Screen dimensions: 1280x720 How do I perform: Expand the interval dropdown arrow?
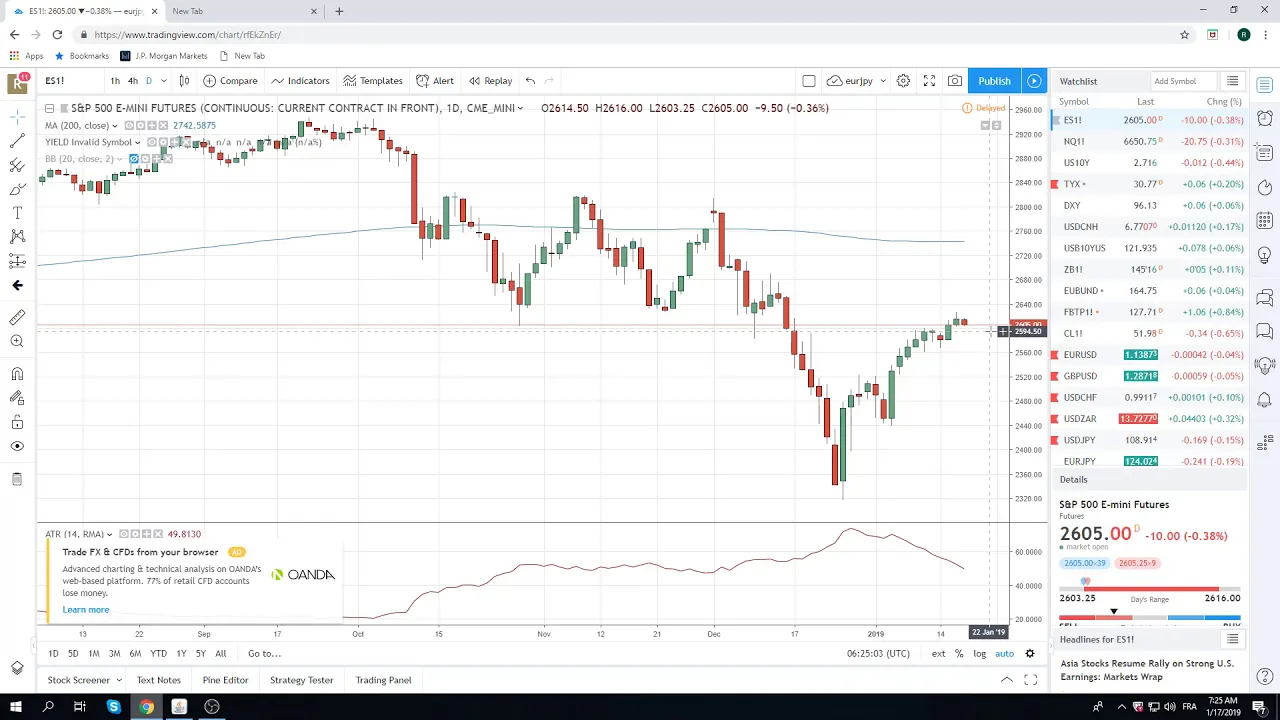(164, 81)
